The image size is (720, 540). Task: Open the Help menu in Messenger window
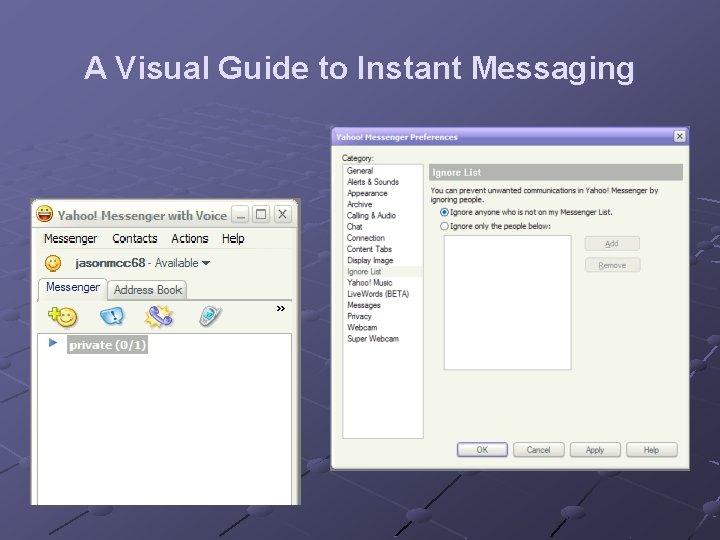click(x=233, y=239)
